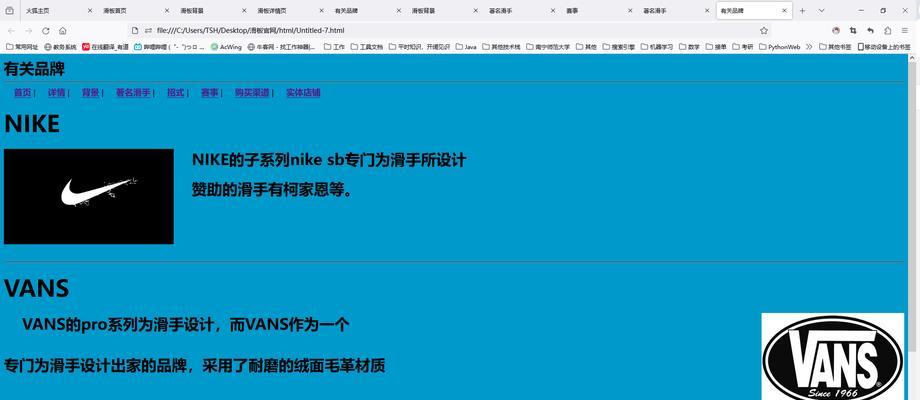920x400 pixels.
Task: Open the hamburger application menu
Action: [x=905, y=30]
